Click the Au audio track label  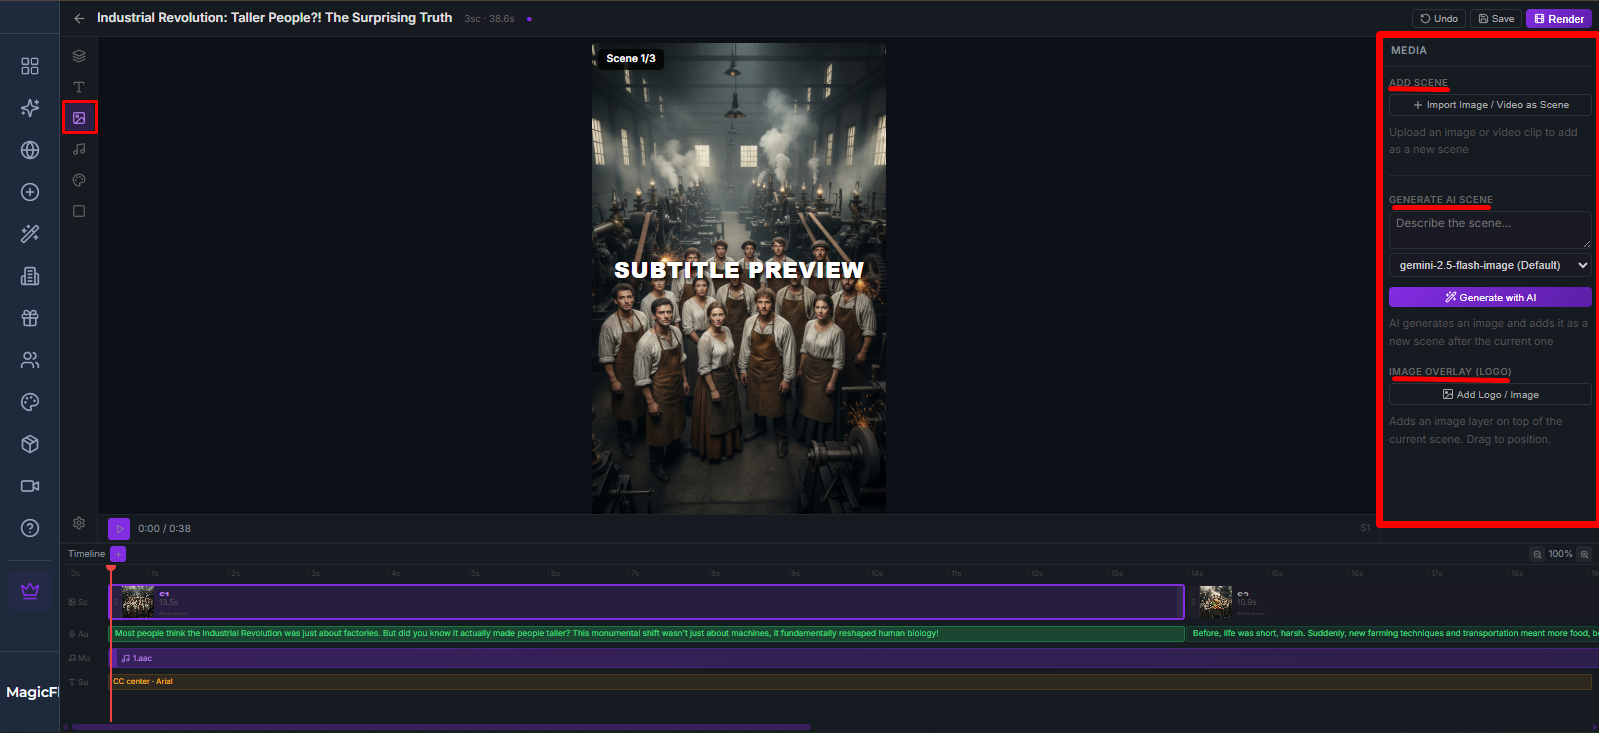pyautogui.click(x=79, y=634)
